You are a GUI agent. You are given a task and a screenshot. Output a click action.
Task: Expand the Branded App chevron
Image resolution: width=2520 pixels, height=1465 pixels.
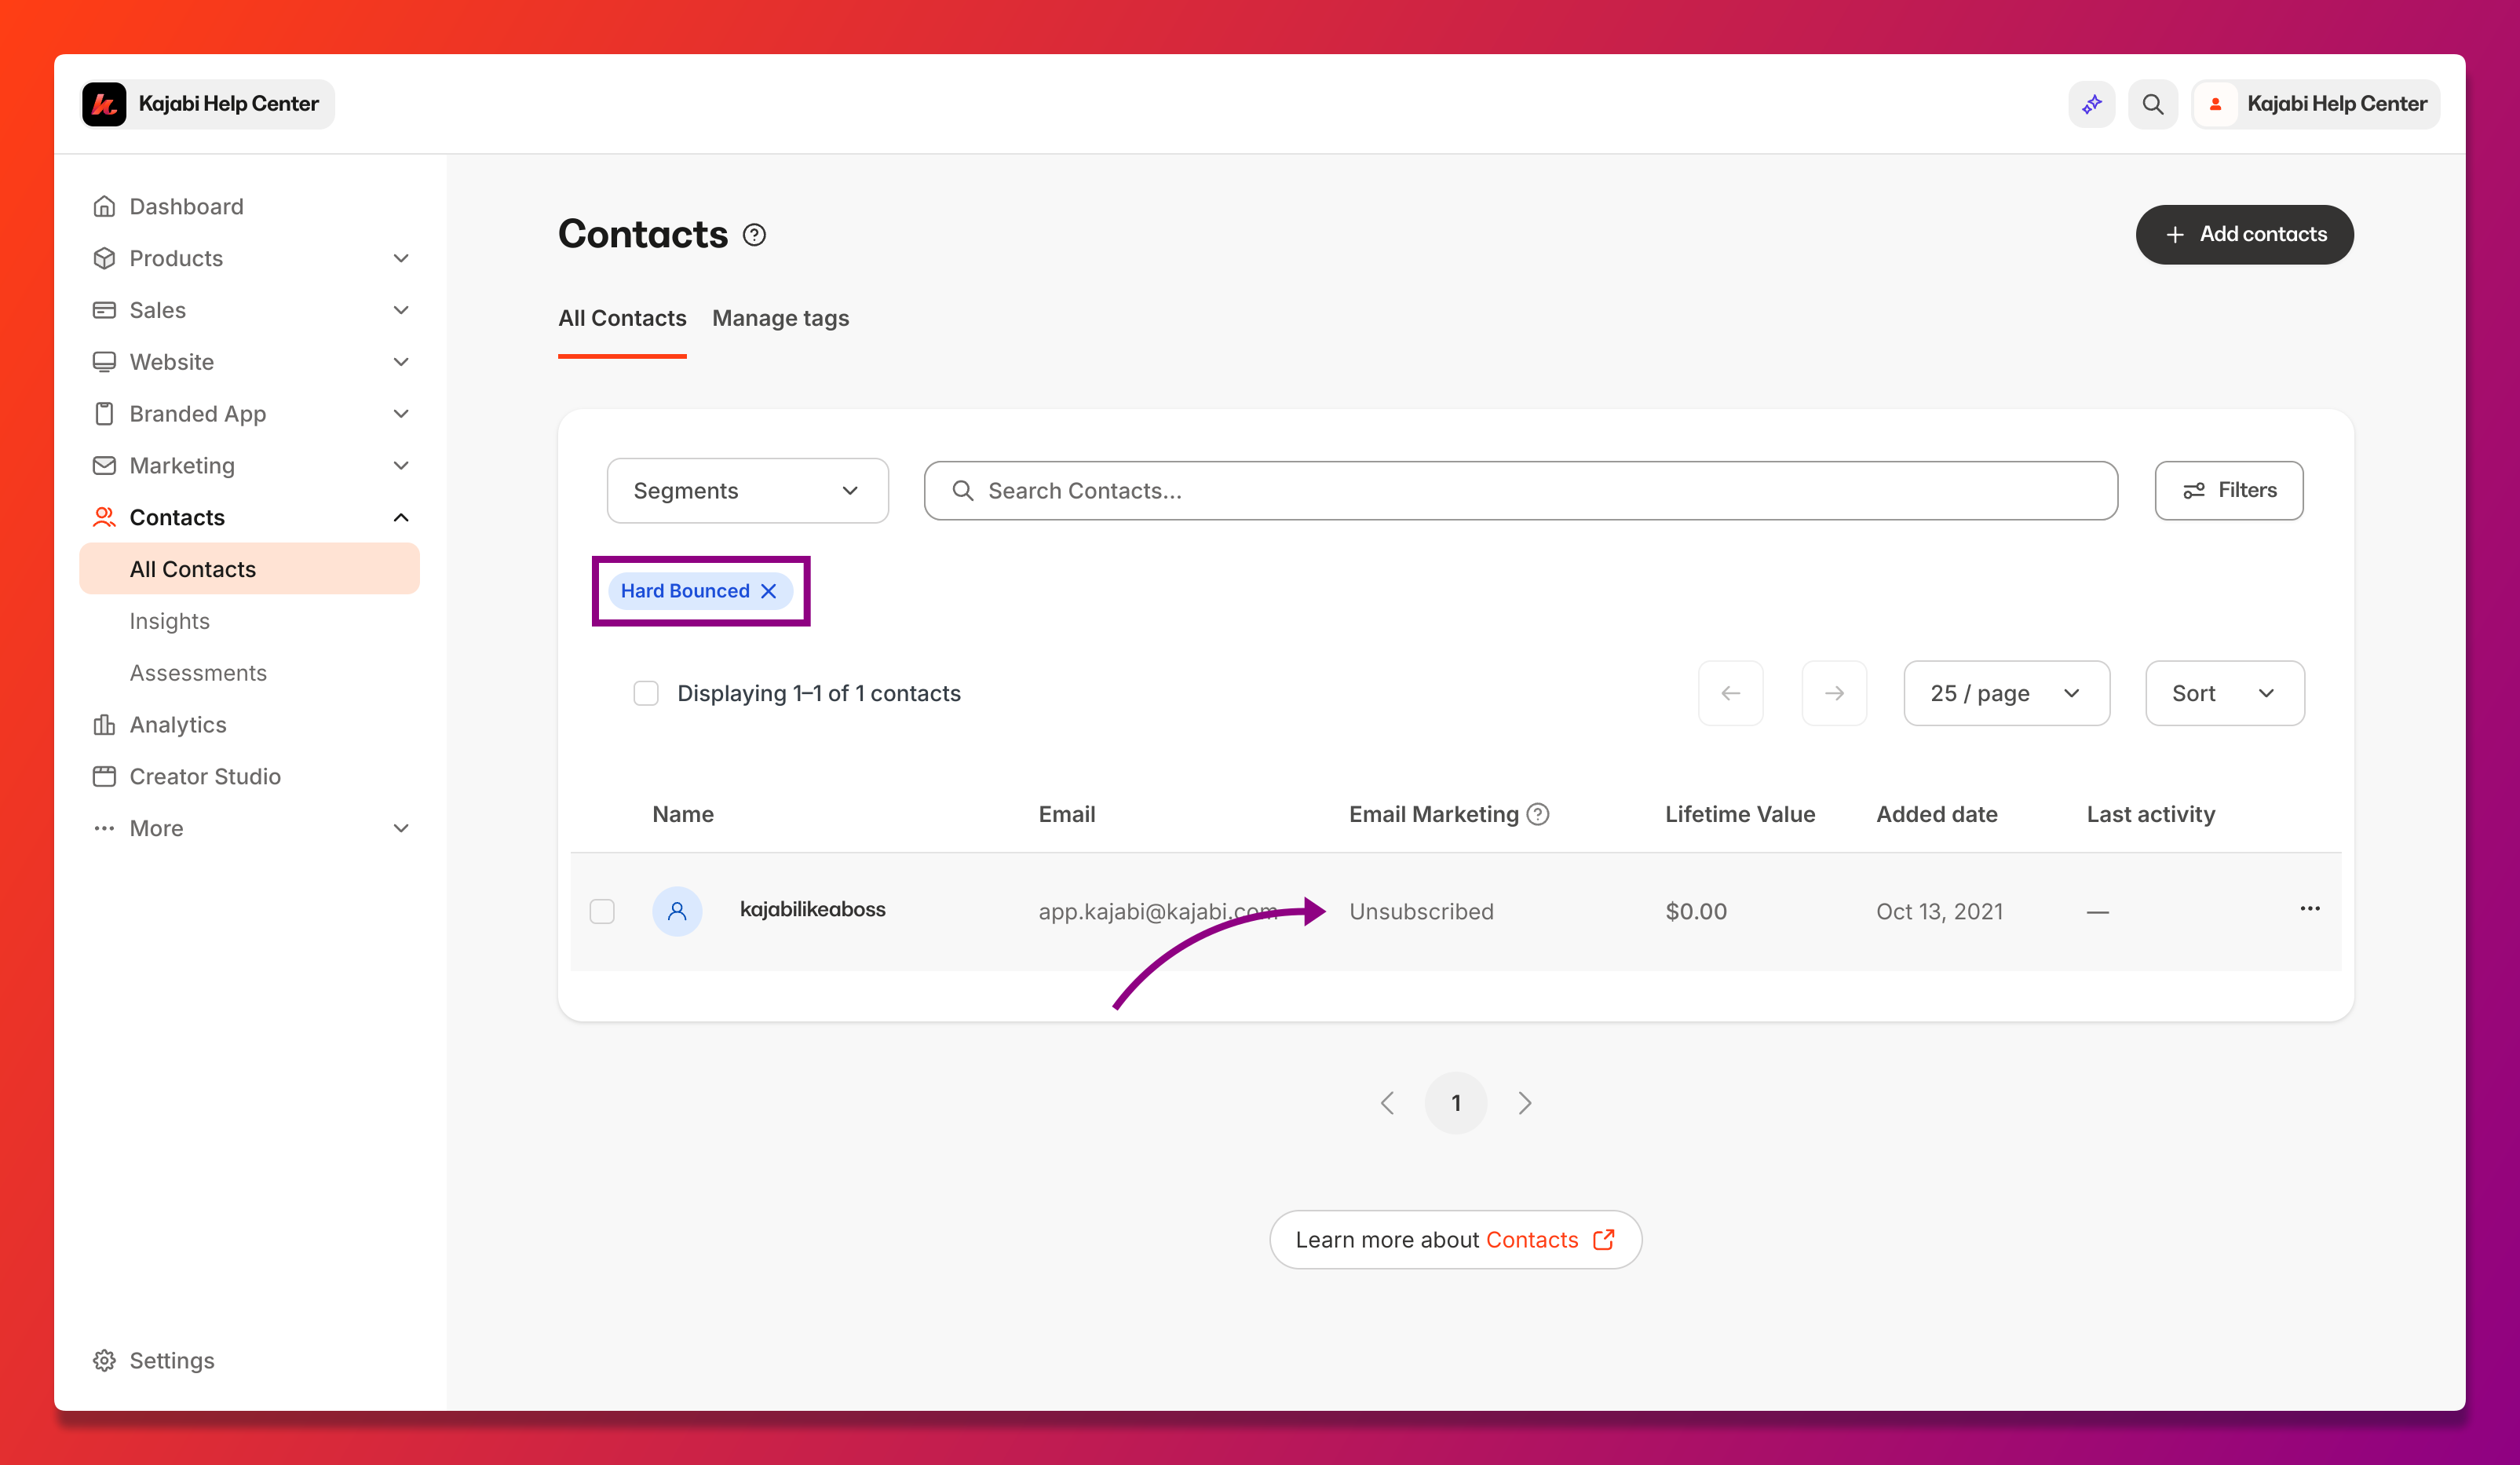[x=401, y=414]
